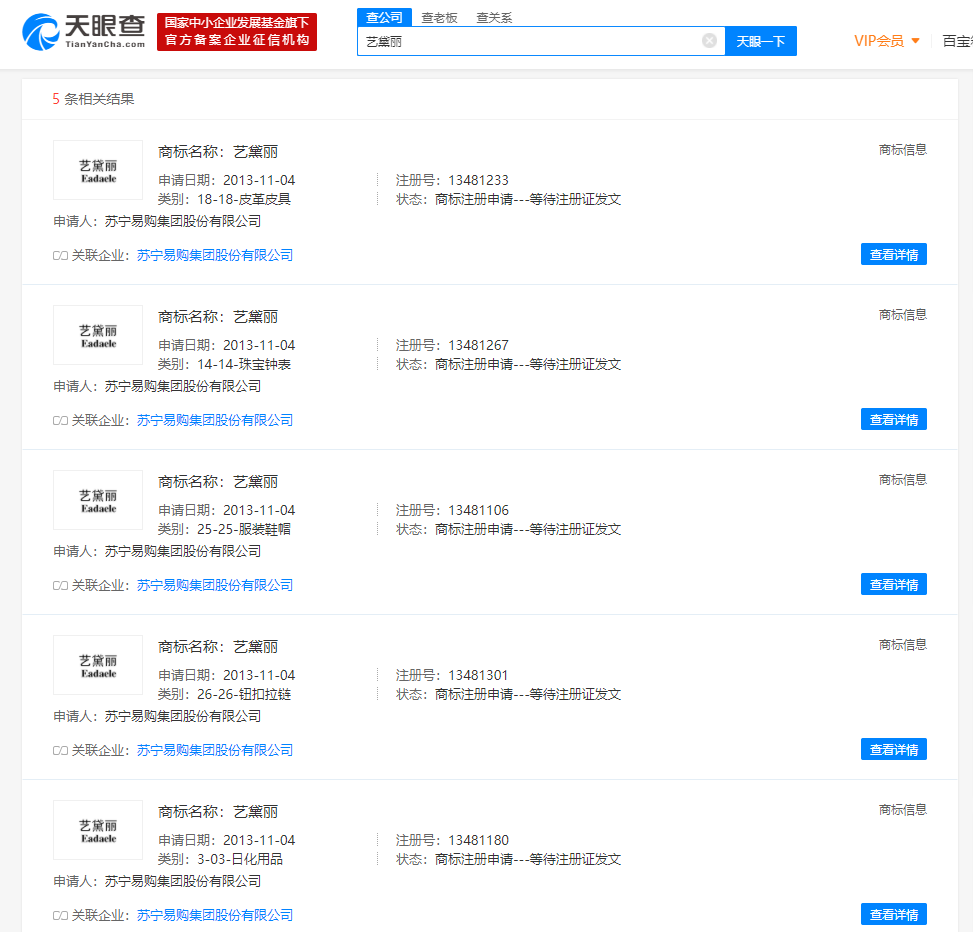
Task: Click 商标信息 label on the 13481106 result
Action: tap(902, 480)
